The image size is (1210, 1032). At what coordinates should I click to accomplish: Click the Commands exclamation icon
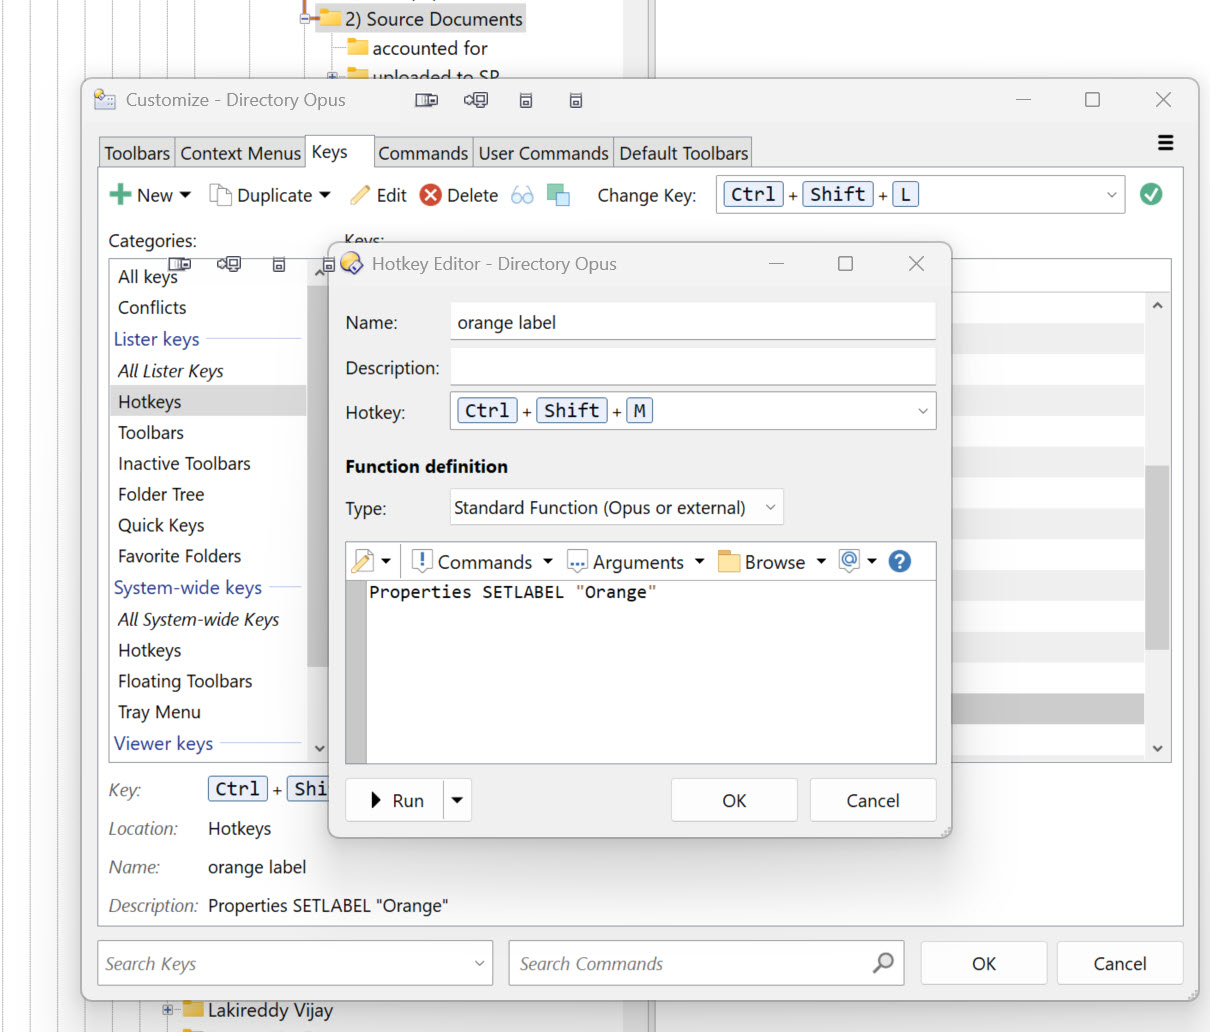[x=422, y=561]
